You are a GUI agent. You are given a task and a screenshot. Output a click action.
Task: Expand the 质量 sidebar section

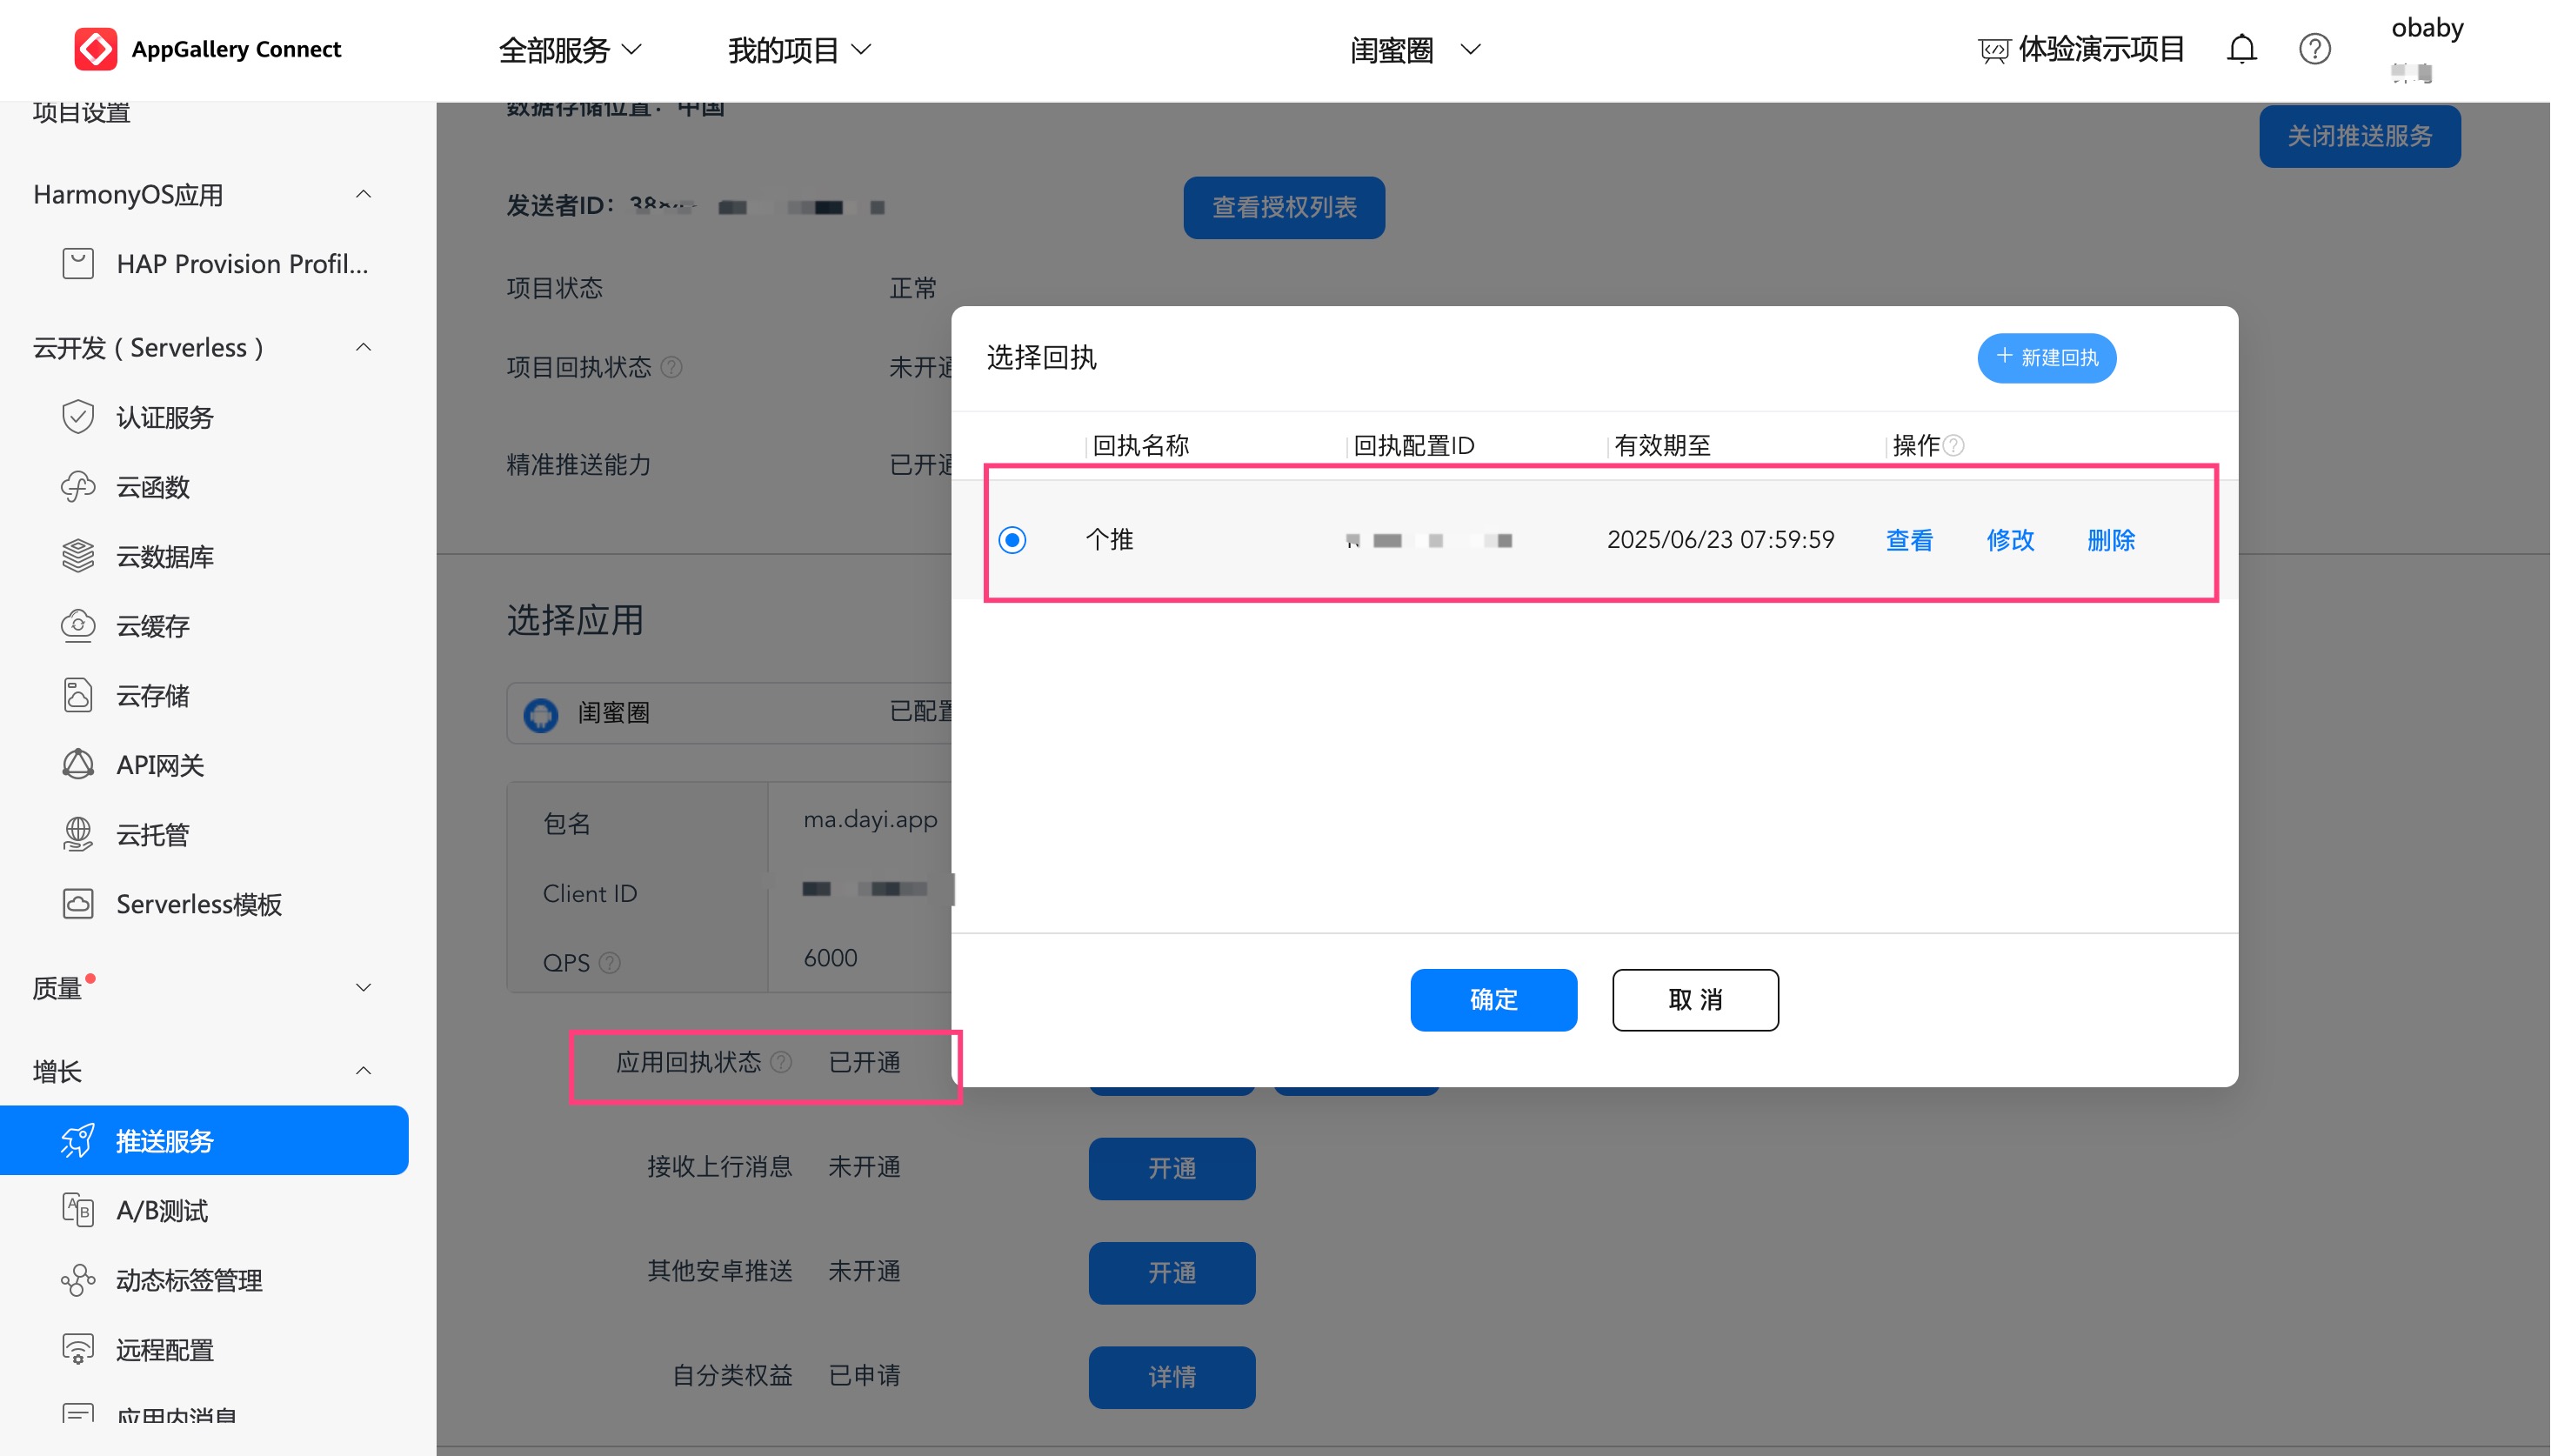[363, 988]
